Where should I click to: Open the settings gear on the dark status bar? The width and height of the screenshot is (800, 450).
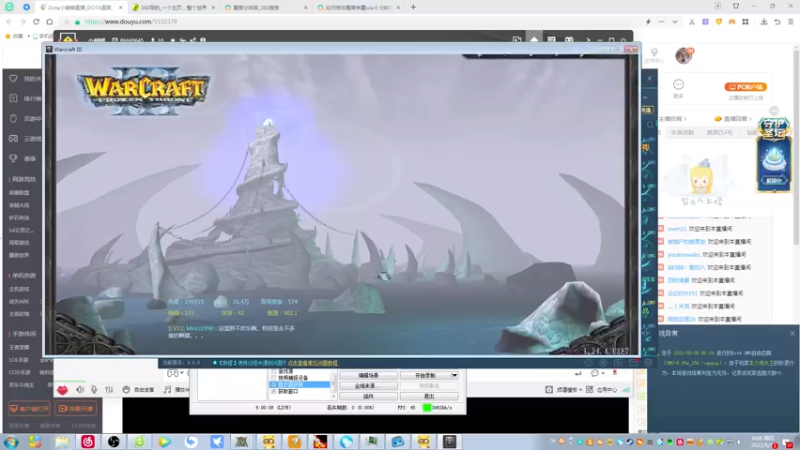click(648, 363)
